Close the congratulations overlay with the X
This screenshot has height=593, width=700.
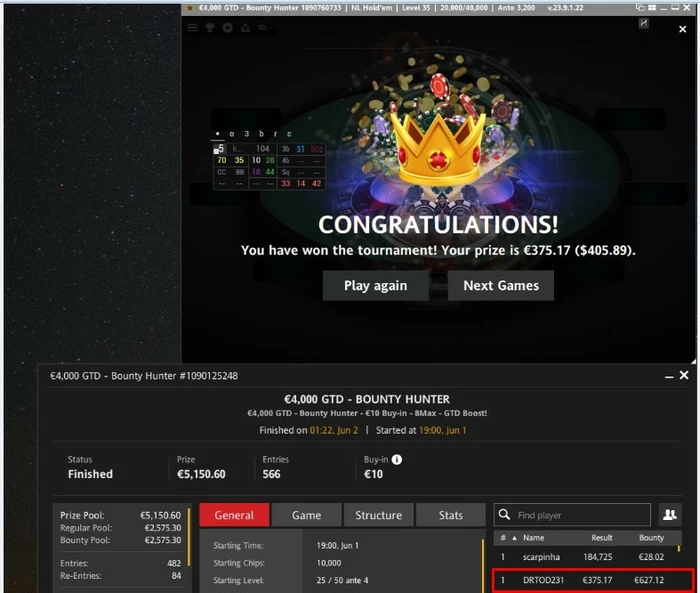tap(682, 29)
